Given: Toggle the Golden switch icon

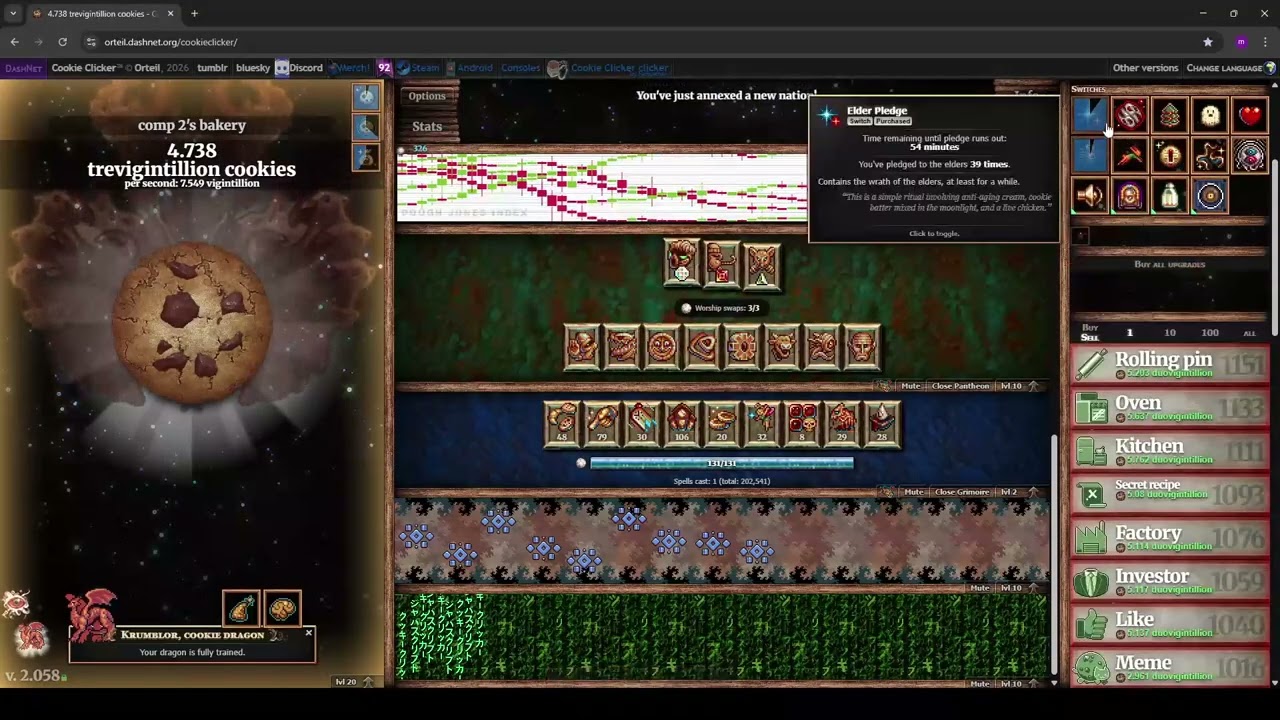Looking at the screenshot, I should (1170, 156).
